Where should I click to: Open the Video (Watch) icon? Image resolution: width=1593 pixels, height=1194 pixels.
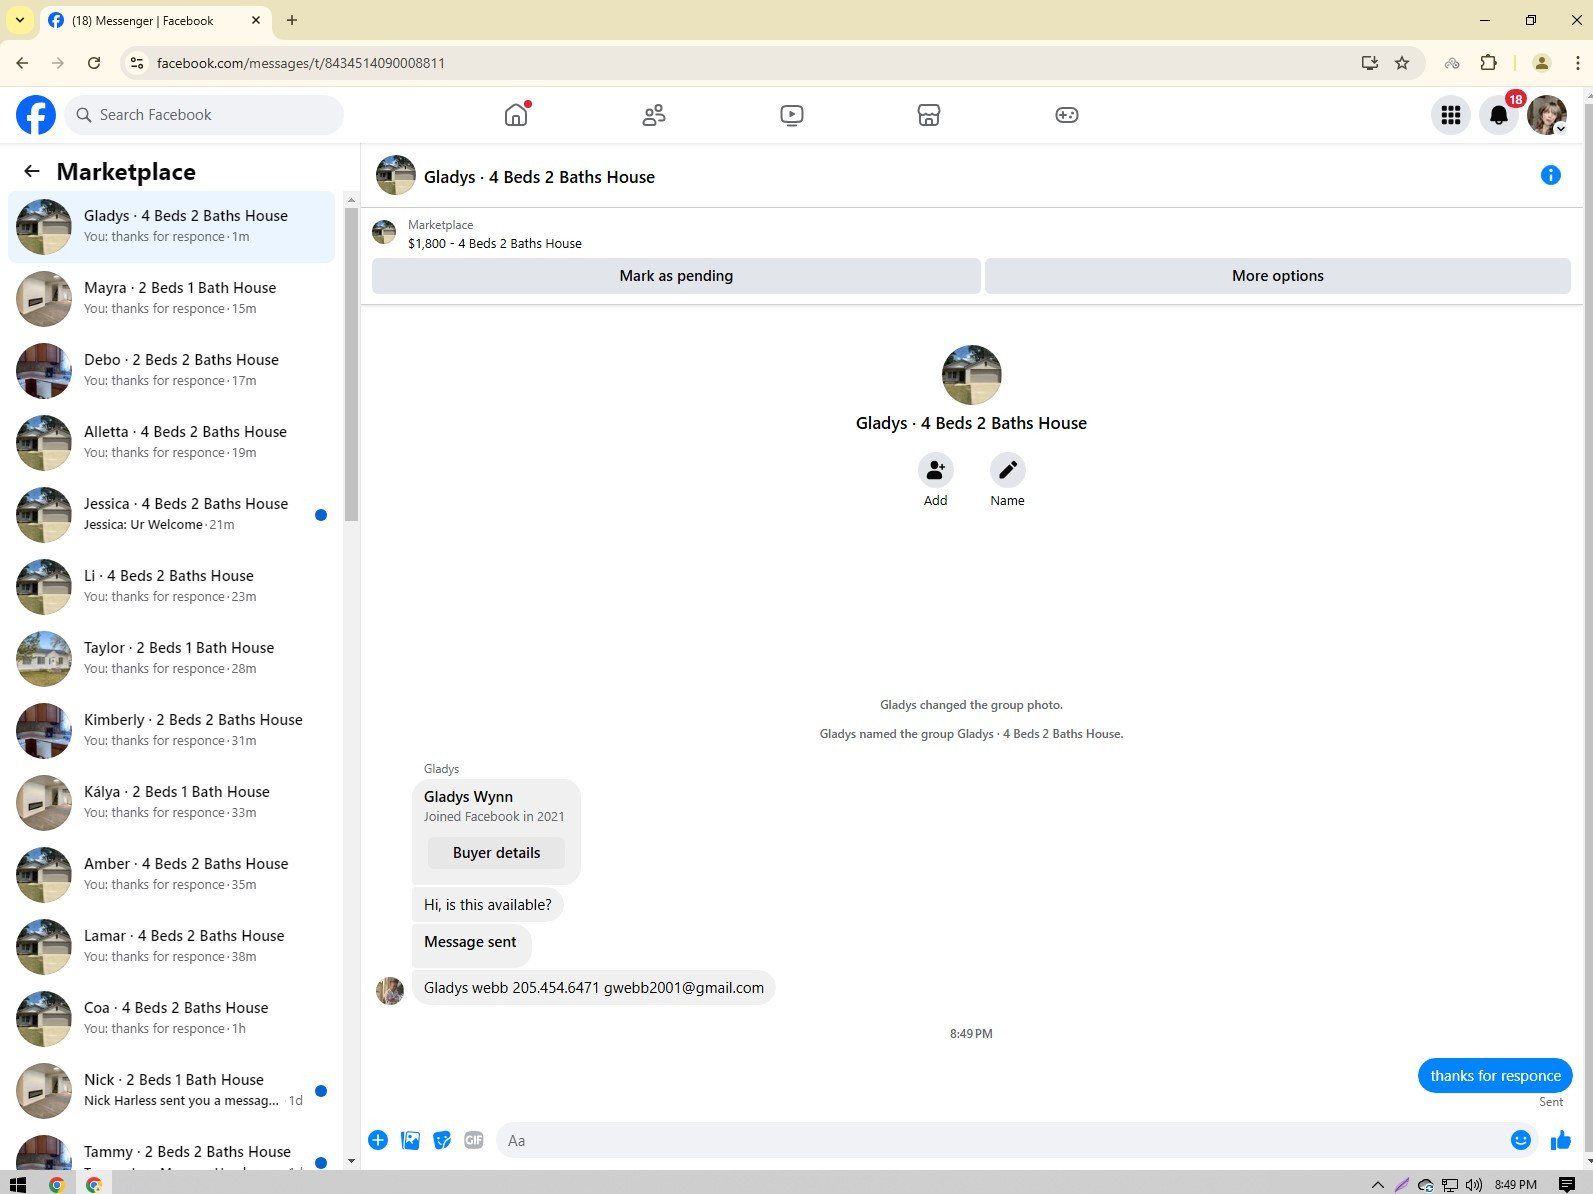pyautogui.click(x=792, y=115)
